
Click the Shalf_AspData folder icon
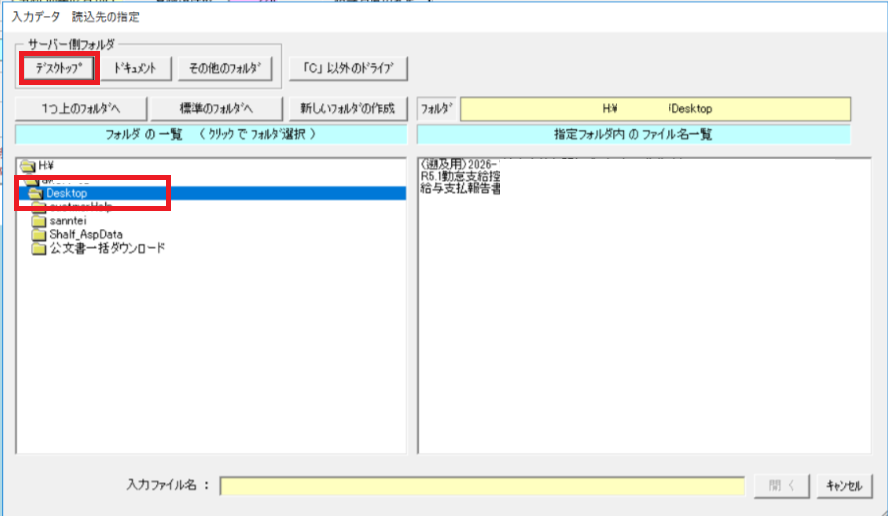pos(39,234)
